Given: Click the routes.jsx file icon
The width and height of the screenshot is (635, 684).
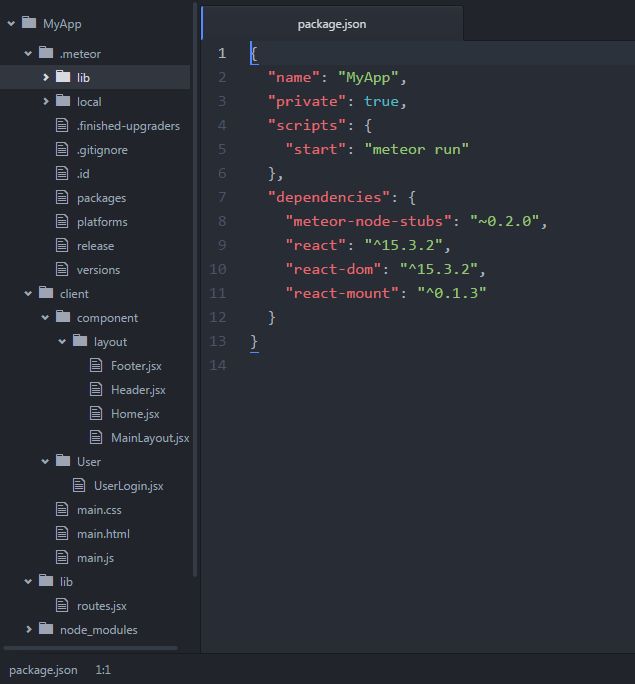Looking at the screenshot, I should pyautogui.click(x=62, y=605).
